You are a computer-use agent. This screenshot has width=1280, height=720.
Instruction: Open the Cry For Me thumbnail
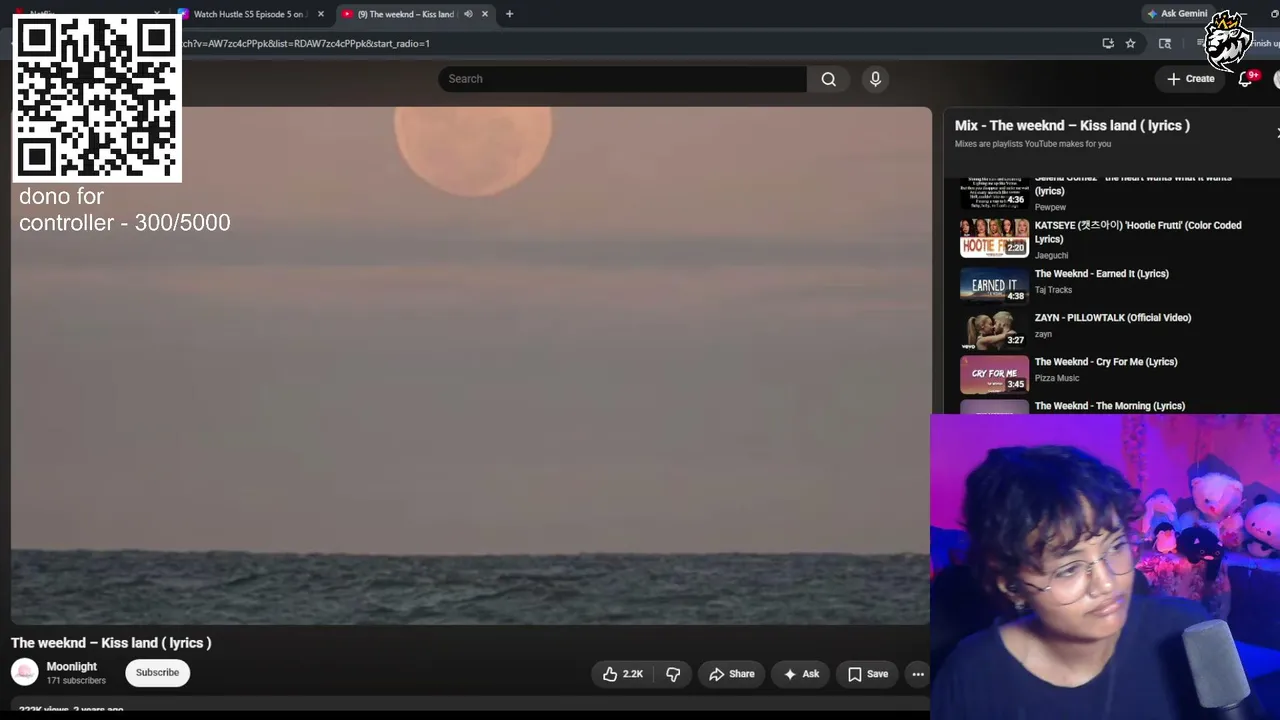(994, 373)
